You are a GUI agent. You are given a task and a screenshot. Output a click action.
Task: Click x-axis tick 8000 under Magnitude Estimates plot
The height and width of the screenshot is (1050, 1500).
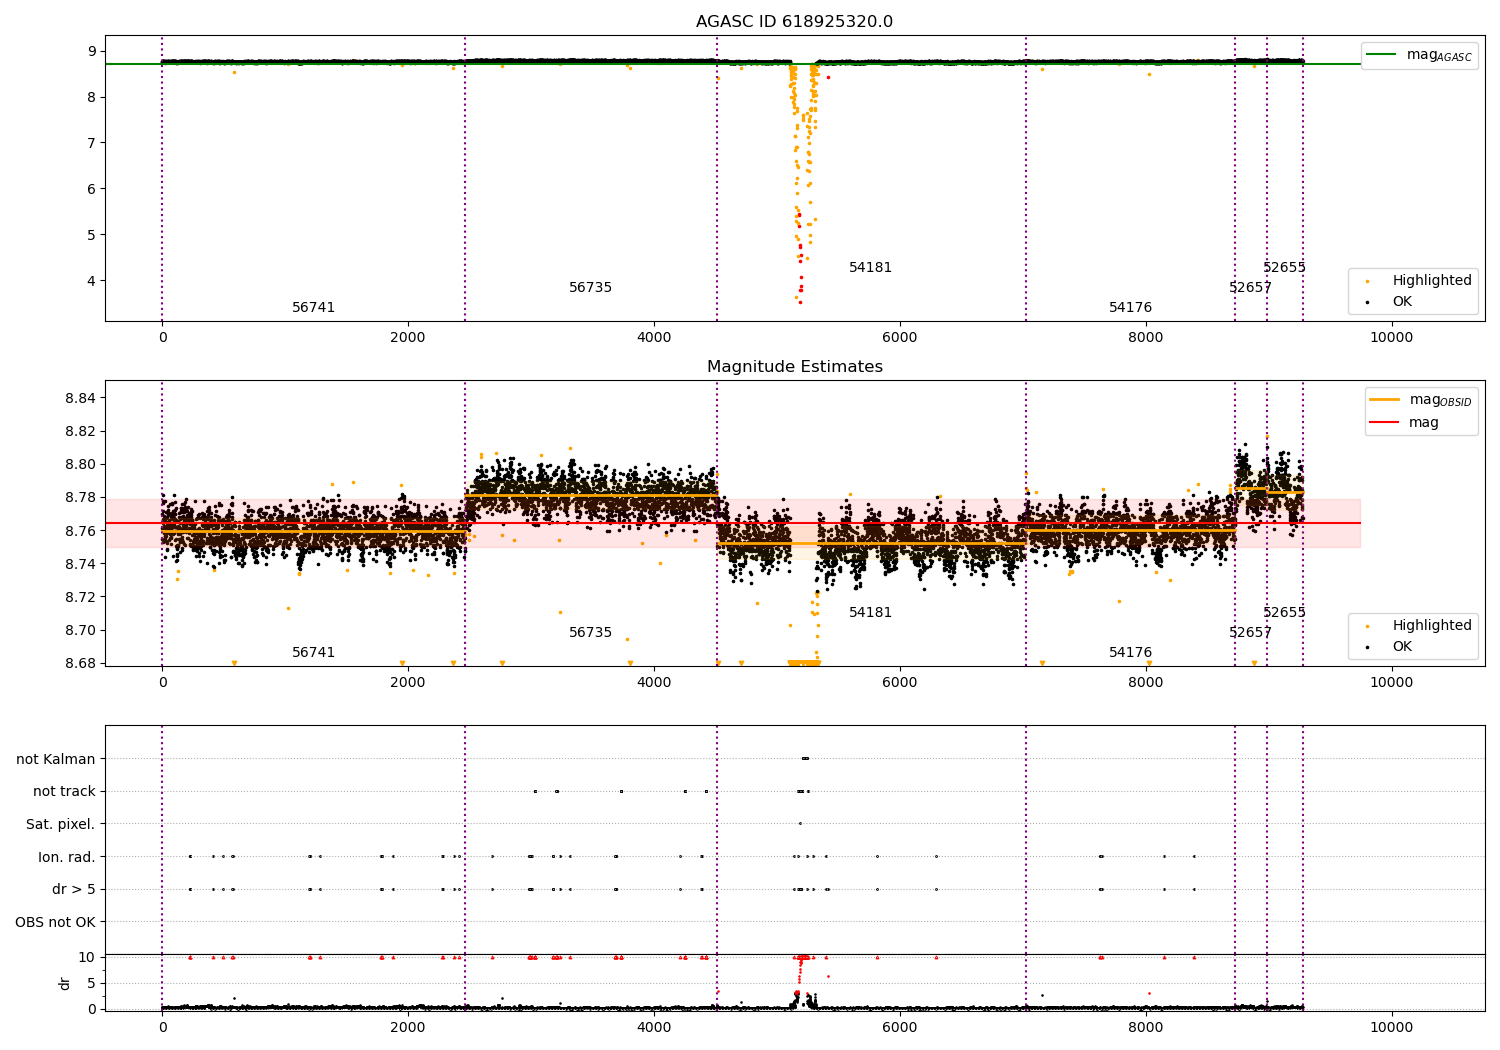[1146, 682]
